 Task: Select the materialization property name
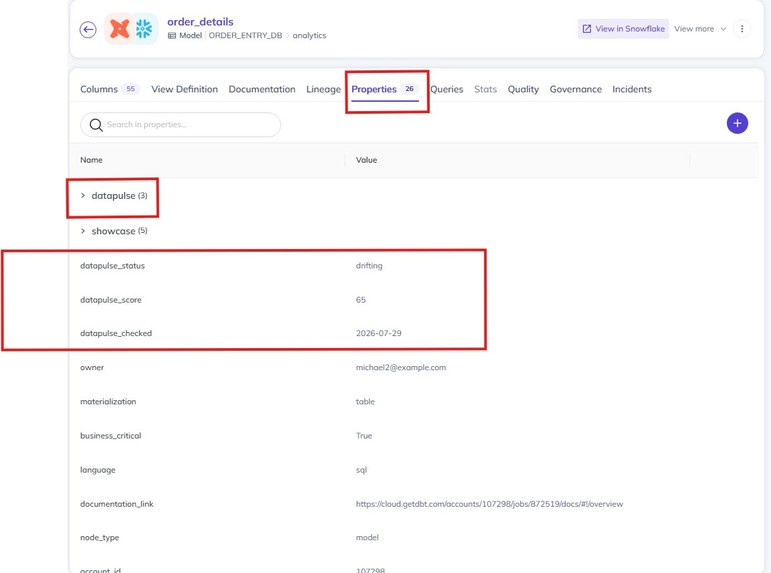[108, 402]
